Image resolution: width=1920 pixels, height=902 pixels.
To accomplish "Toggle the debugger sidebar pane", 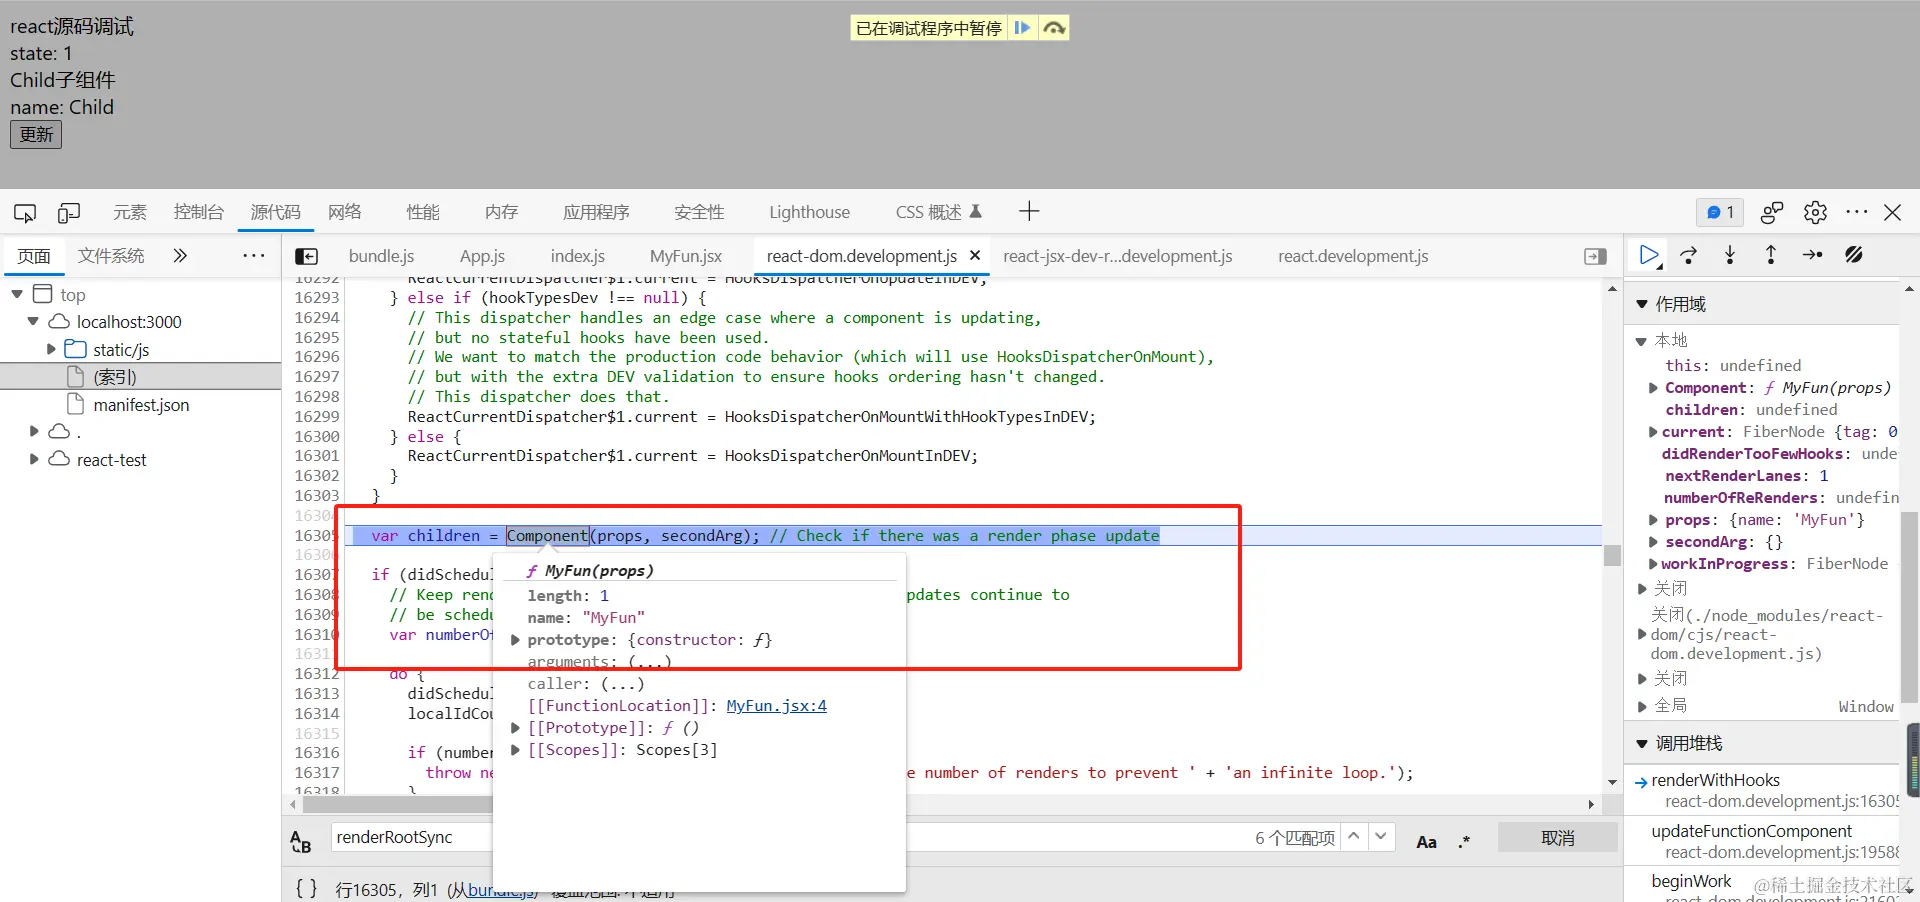I will [x=1596, y=256].
